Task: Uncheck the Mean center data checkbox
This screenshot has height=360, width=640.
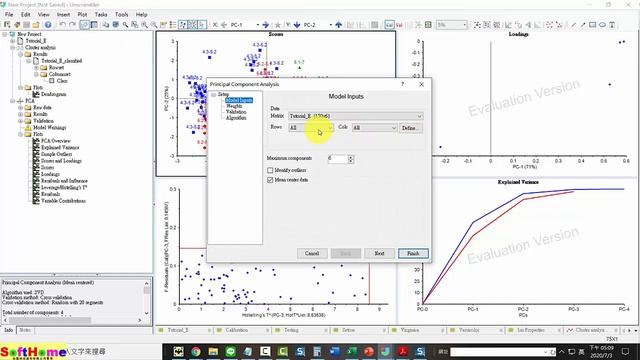Action: (270, 180)
